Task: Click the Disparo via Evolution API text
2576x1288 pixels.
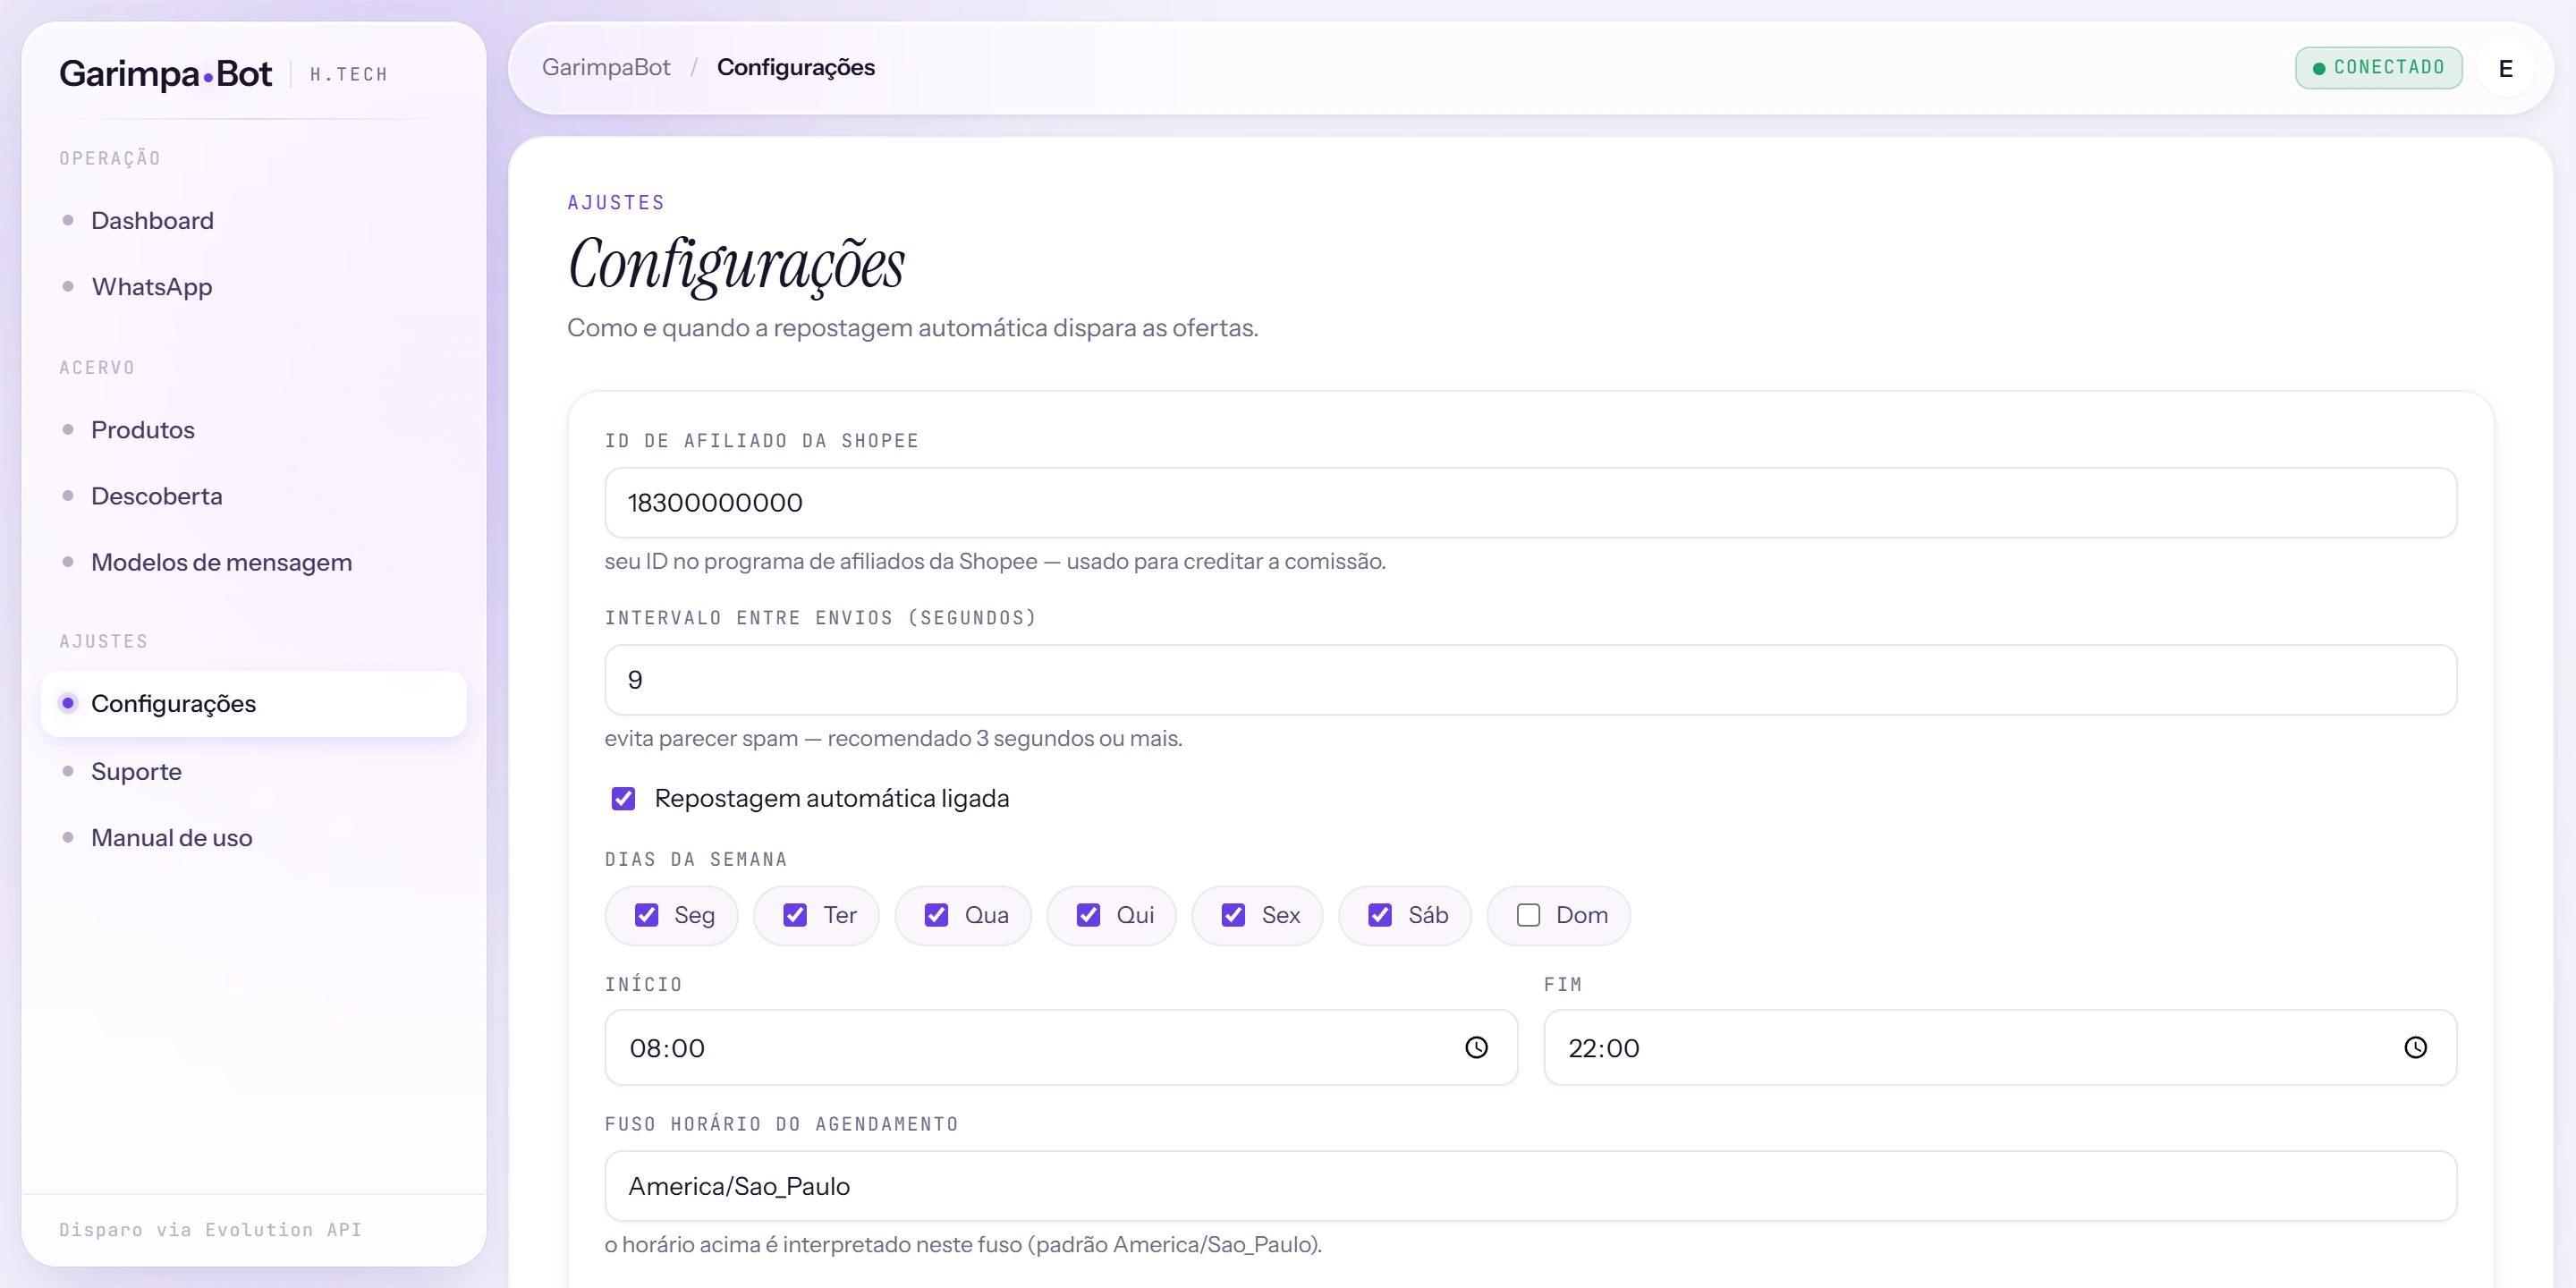Action: coord(210,1229)
